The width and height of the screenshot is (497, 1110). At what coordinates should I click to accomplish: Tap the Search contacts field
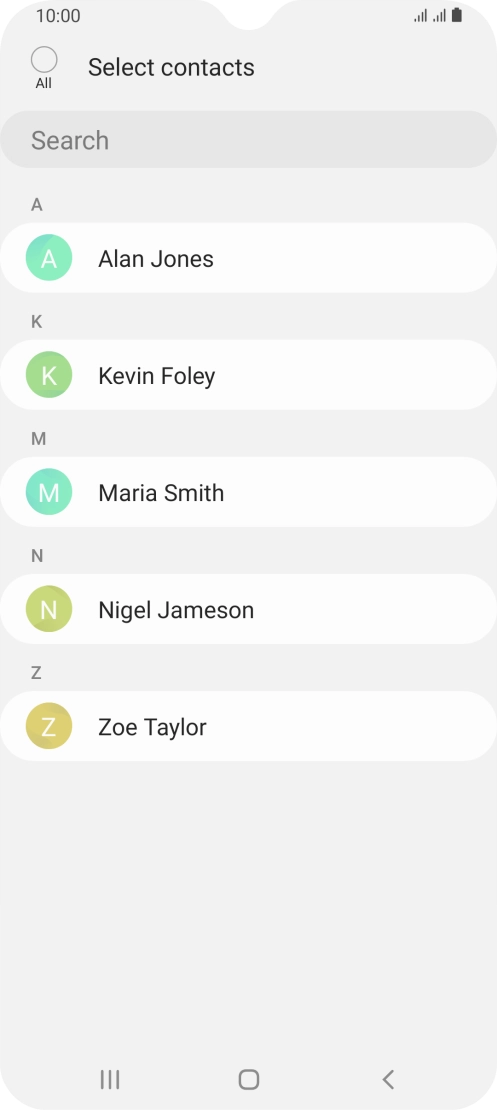coord(248,139)
